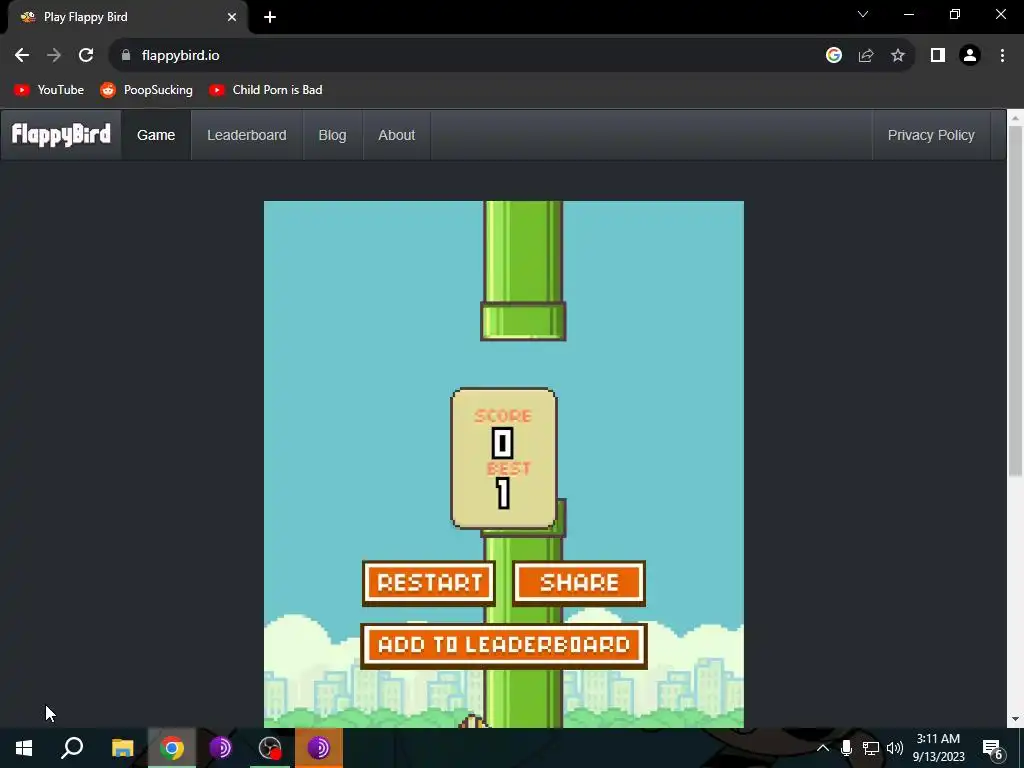
Task: Open the clock showing 3:11 AM
Action: pos(938,748)
